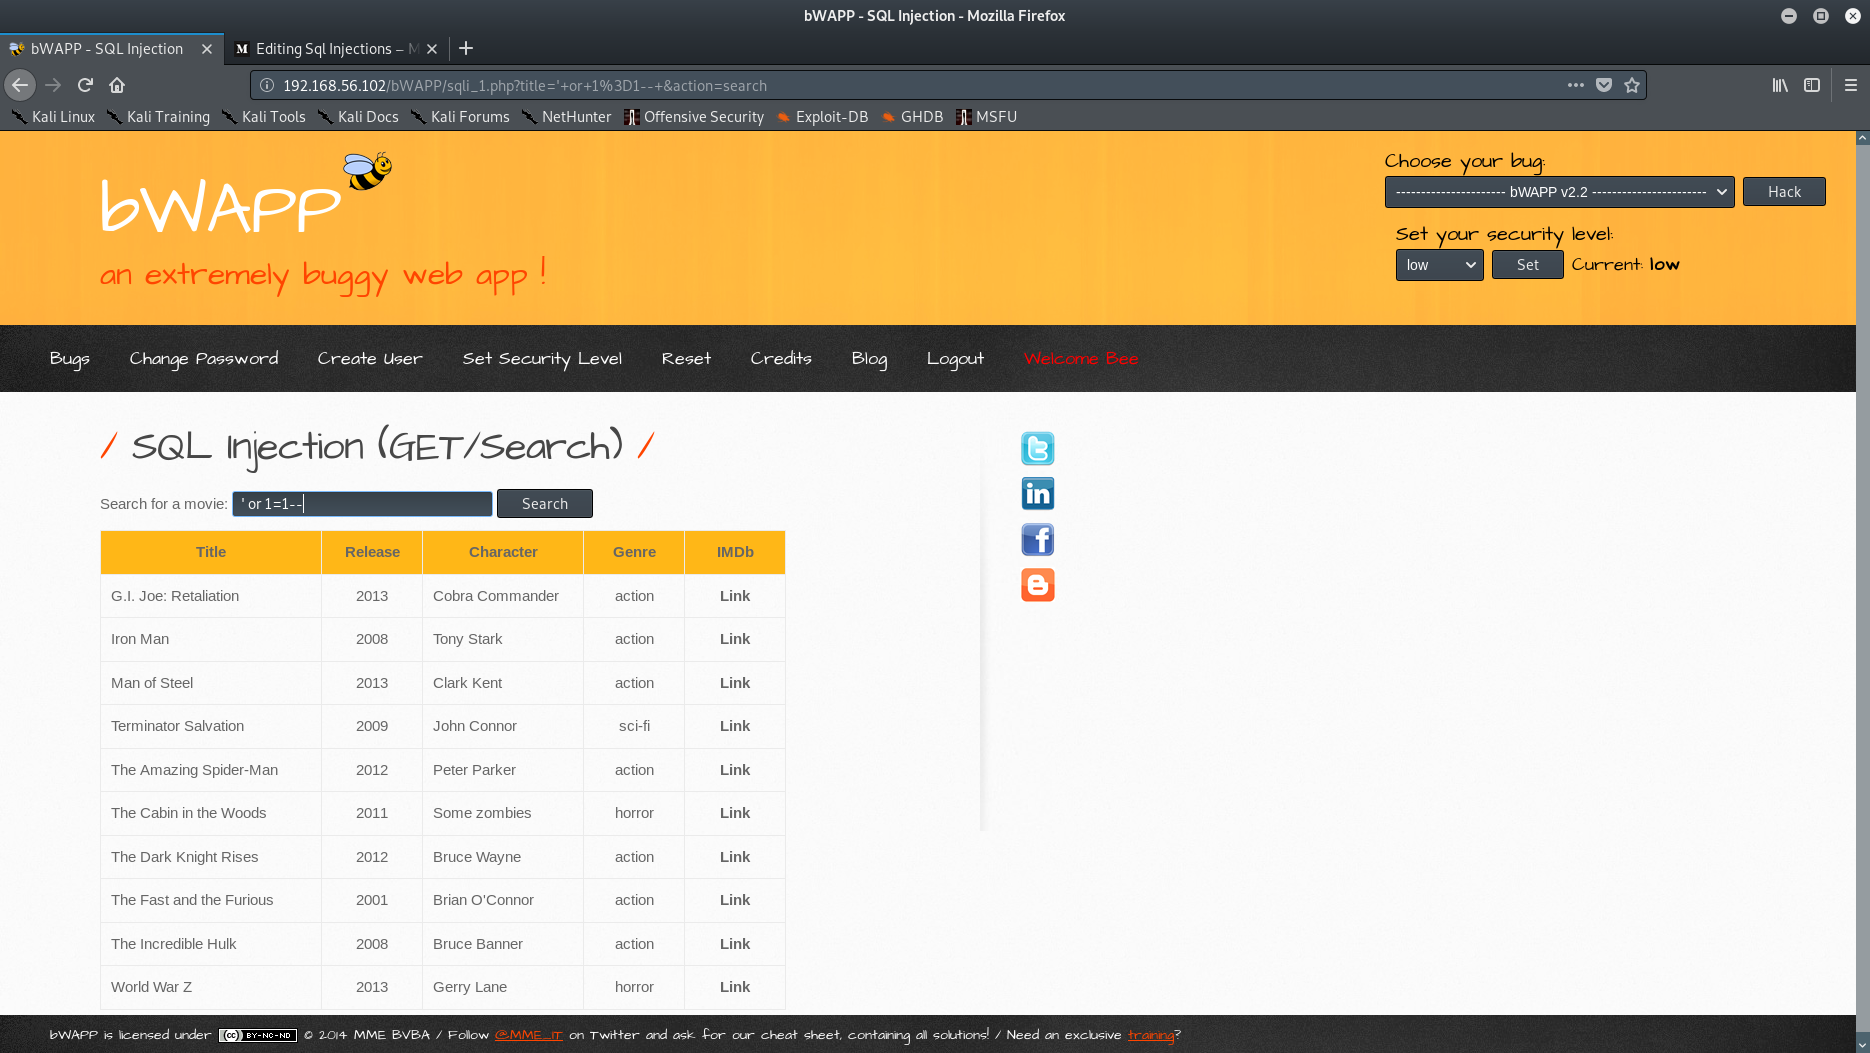Click the Search button

545,504
